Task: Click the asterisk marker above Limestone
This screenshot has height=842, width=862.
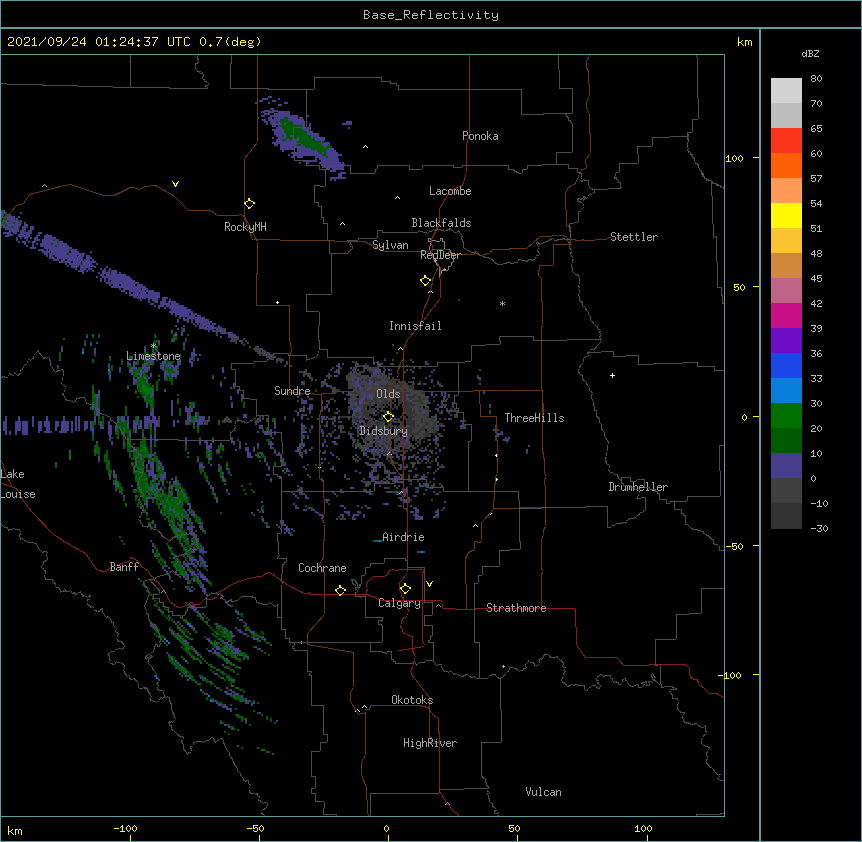Action: tap(154, 346)
